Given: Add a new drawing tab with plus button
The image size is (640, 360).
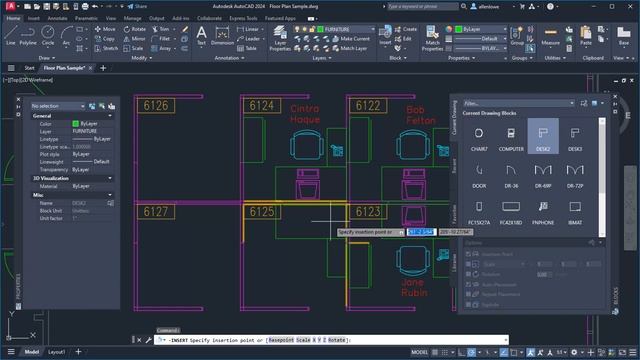Looking at the screenshot, I should point(103,68).
